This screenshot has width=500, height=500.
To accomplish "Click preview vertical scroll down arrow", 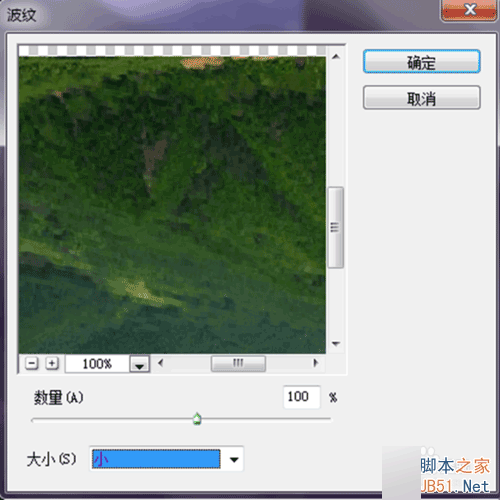I will (x=336, y=343).
